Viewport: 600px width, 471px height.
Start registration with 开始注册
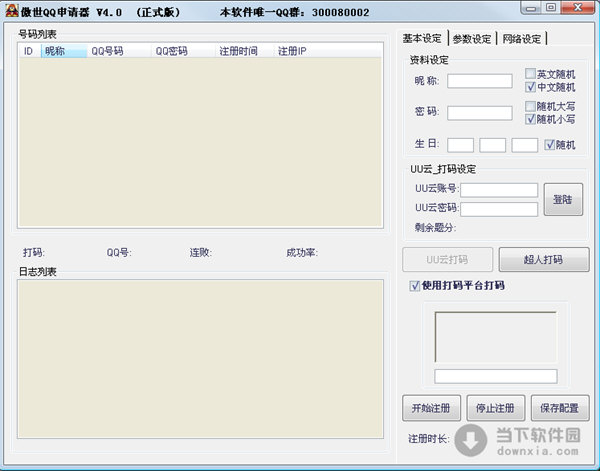coord(431,408)
